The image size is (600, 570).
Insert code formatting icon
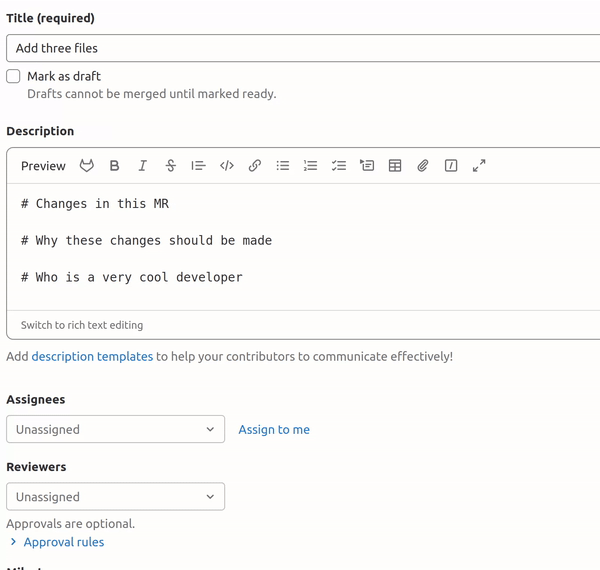tap(227, 166)
